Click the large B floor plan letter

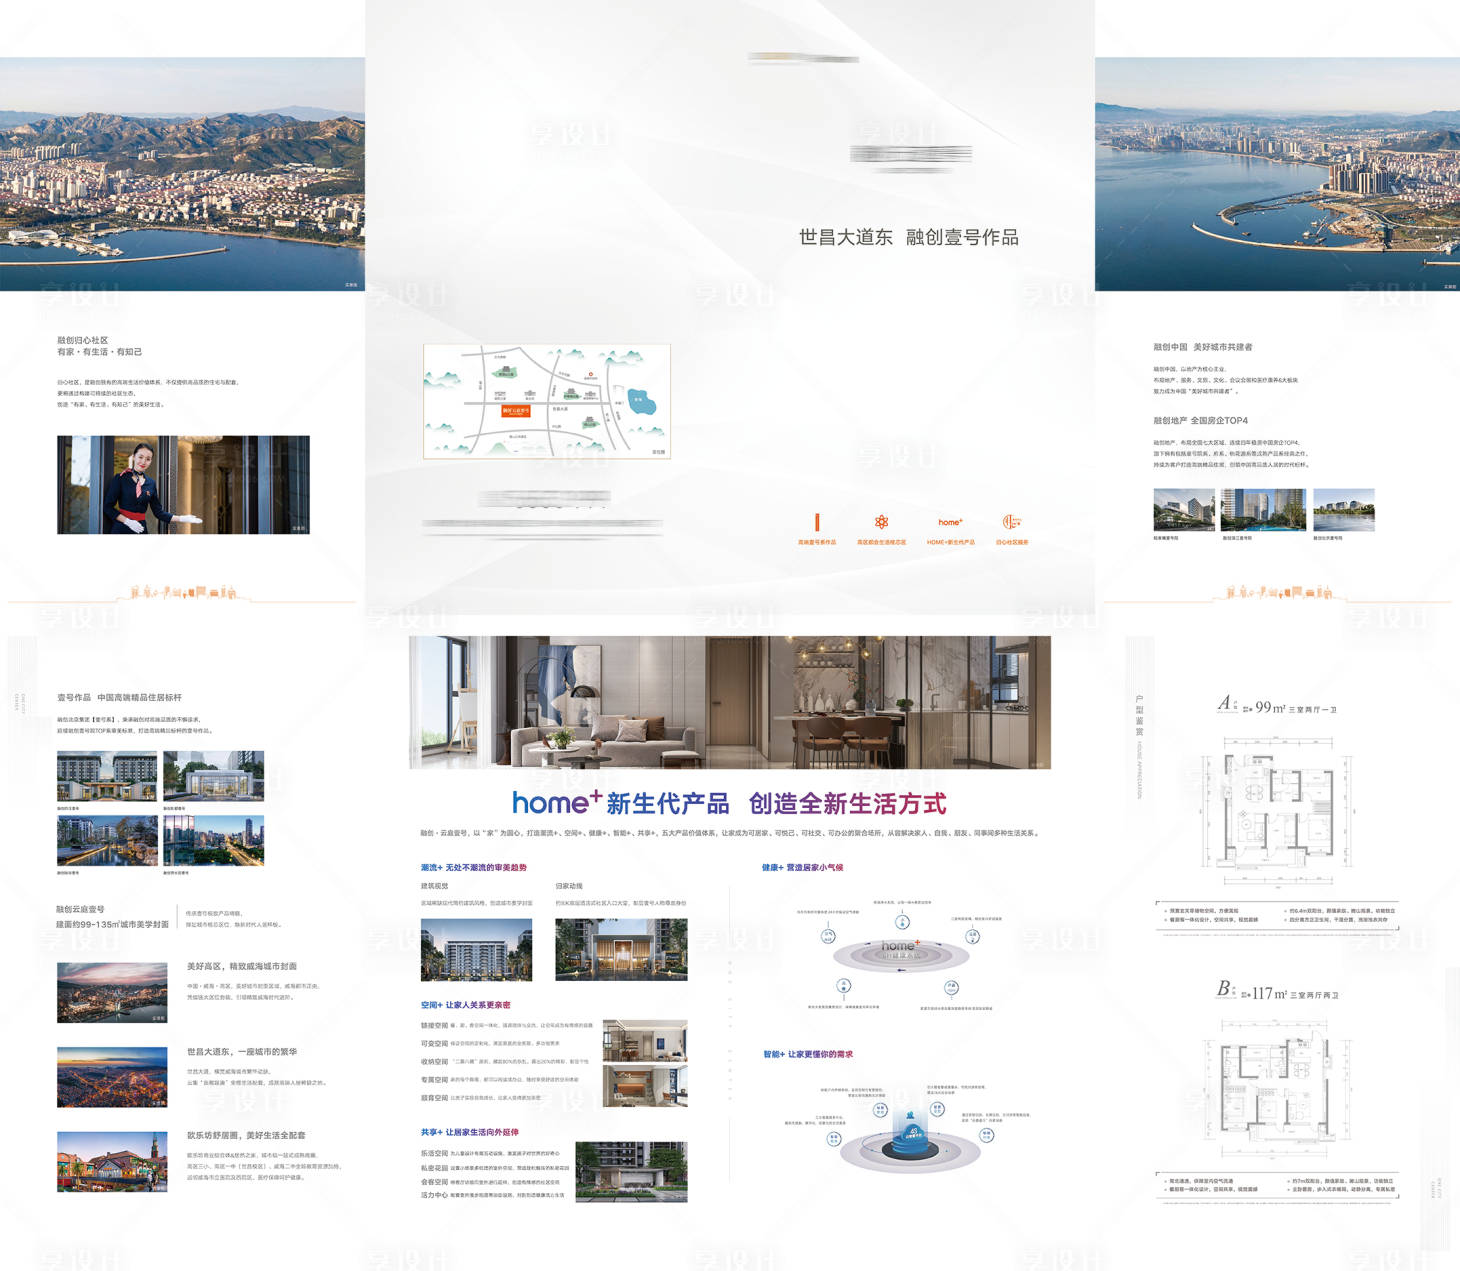[1223, 988]
